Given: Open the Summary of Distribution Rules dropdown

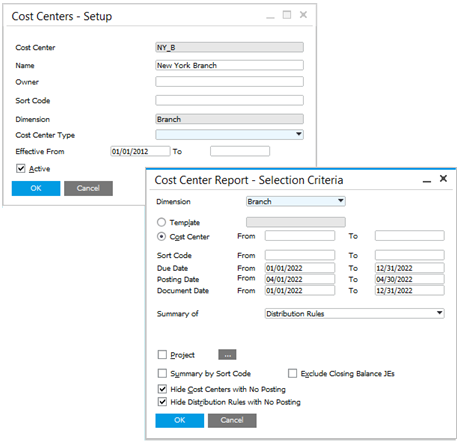Looking at the screenshot, I should (x=354, y=313).
